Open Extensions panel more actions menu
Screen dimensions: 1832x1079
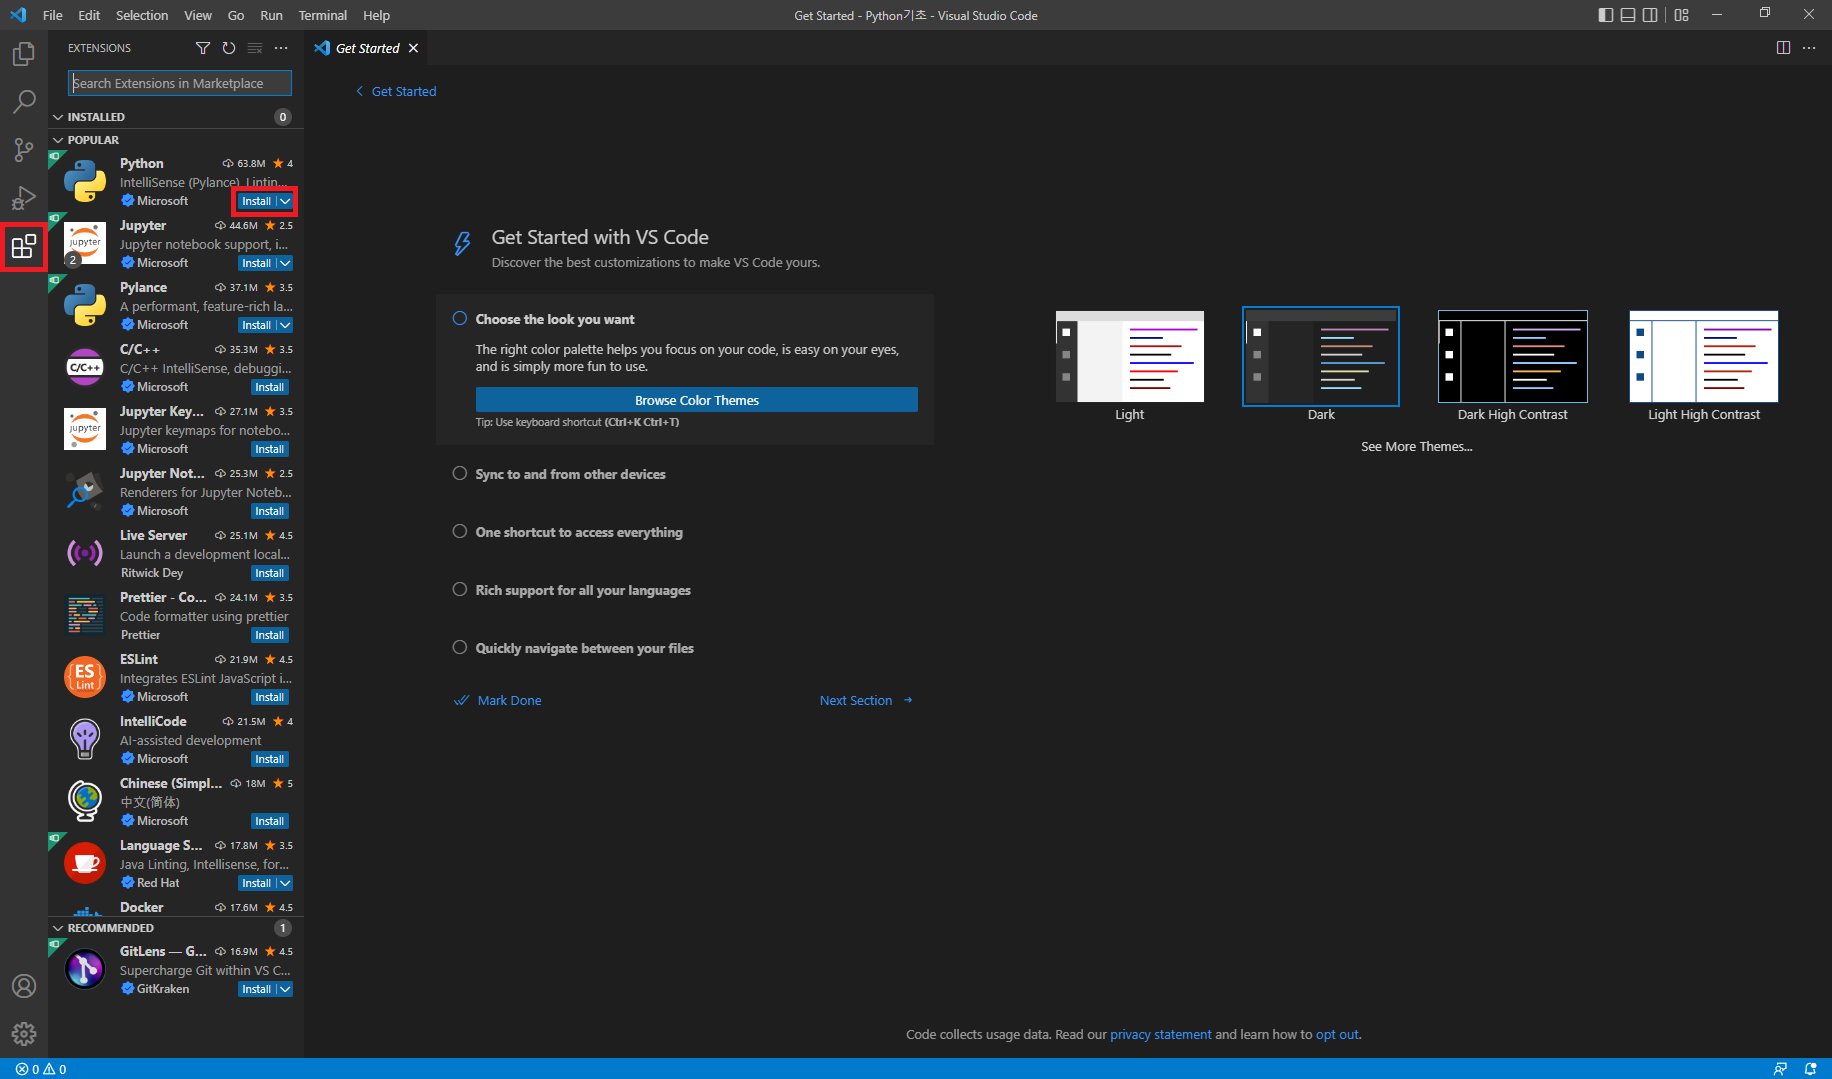coord(281,48)
